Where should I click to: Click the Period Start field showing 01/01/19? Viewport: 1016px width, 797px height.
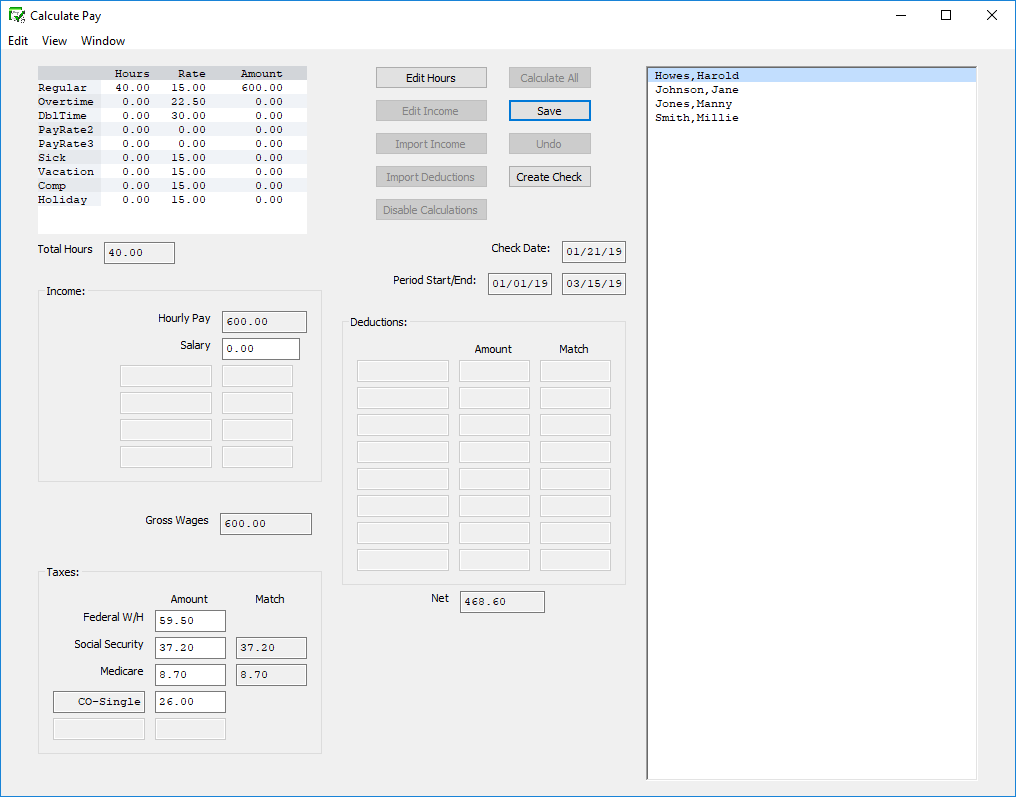519,283
